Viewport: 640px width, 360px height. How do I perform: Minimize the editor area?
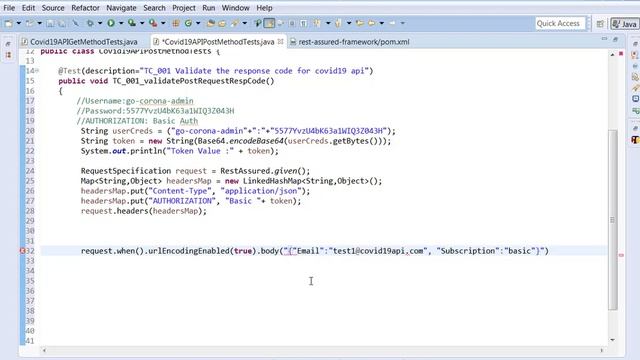[604, 39]
